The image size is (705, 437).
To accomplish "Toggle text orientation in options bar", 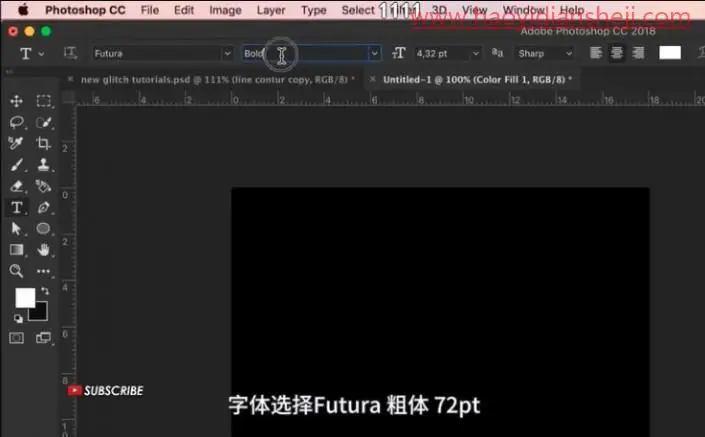I will (x=70, y=54).
